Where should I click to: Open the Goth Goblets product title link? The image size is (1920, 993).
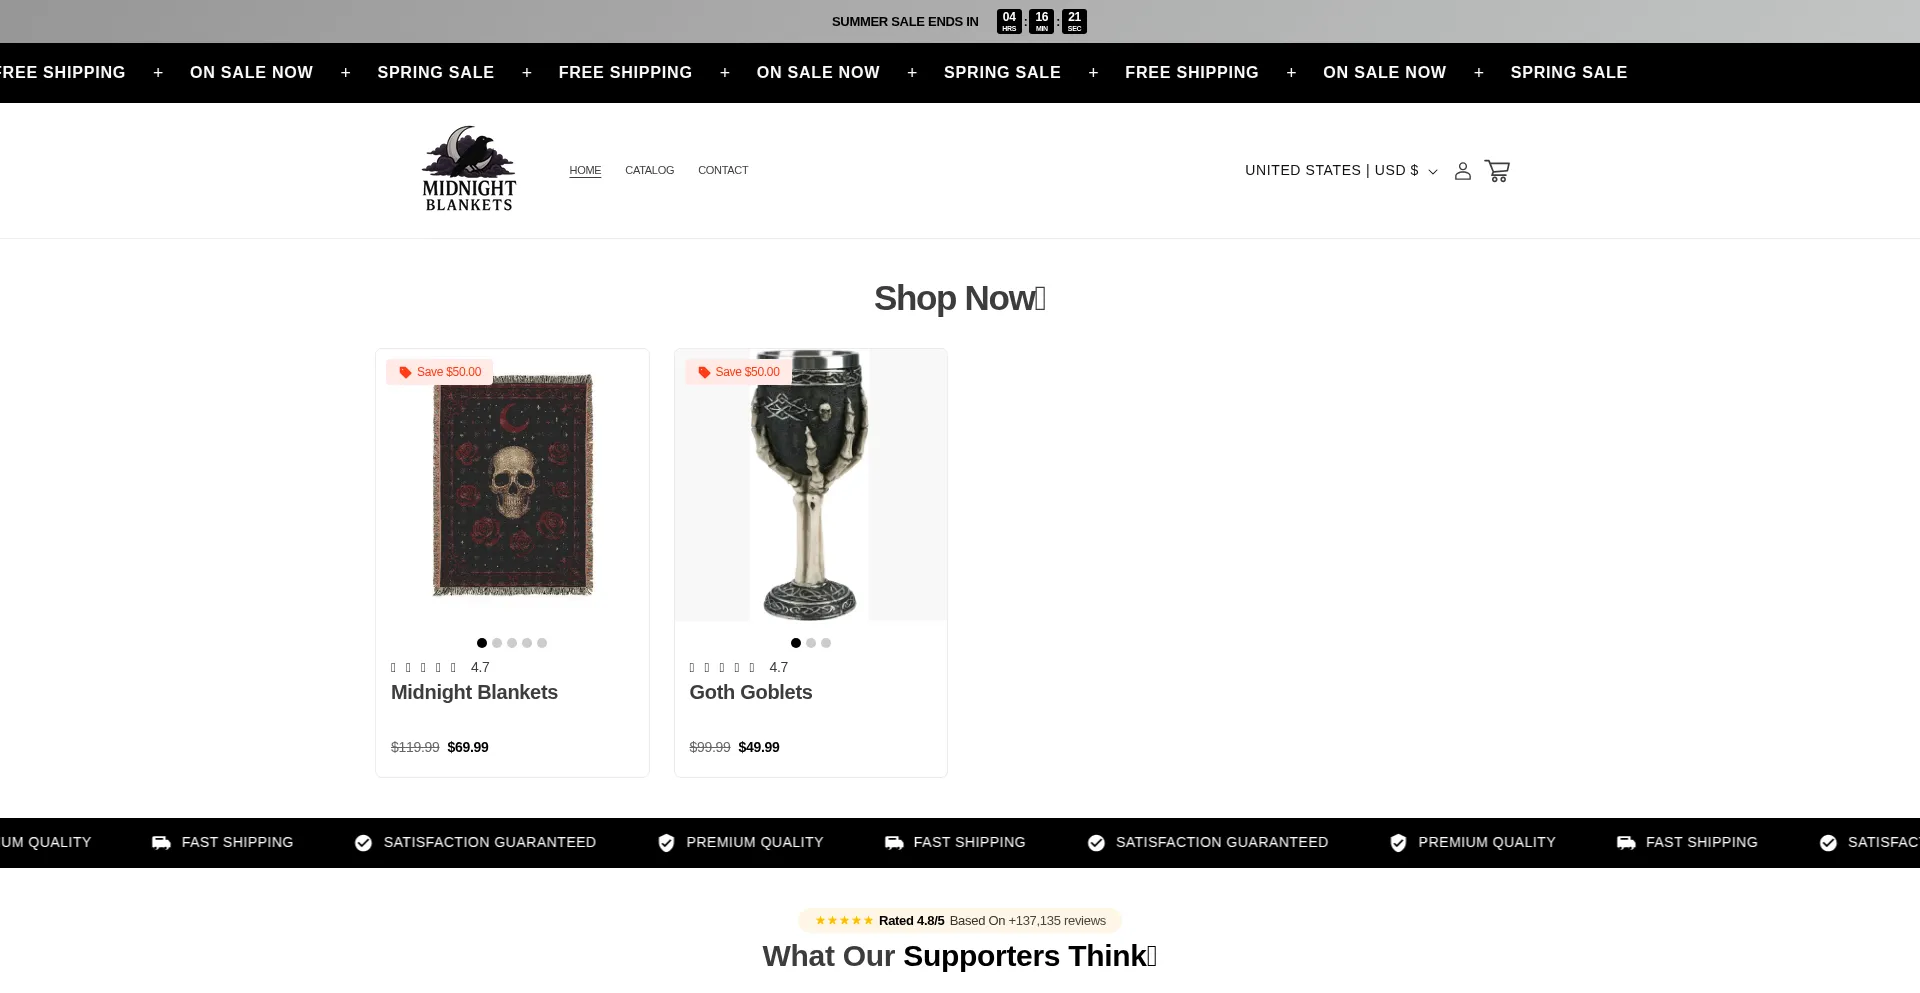tap(751, 692)
